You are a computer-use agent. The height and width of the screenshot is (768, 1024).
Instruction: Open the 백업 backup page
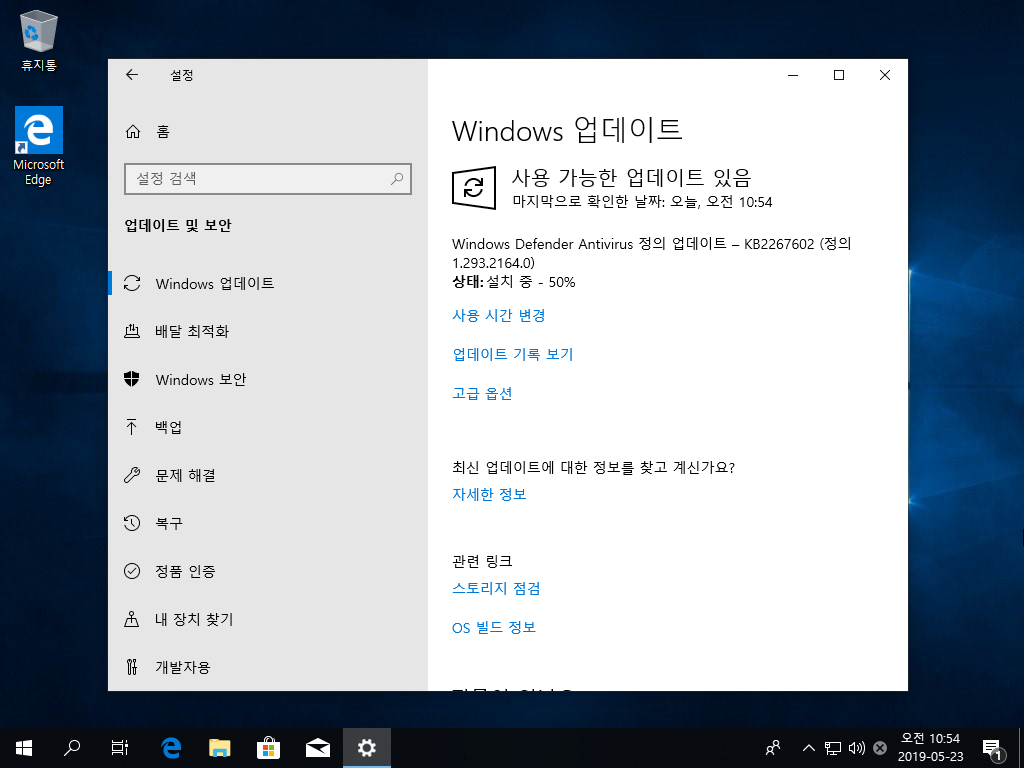point(268,427)
